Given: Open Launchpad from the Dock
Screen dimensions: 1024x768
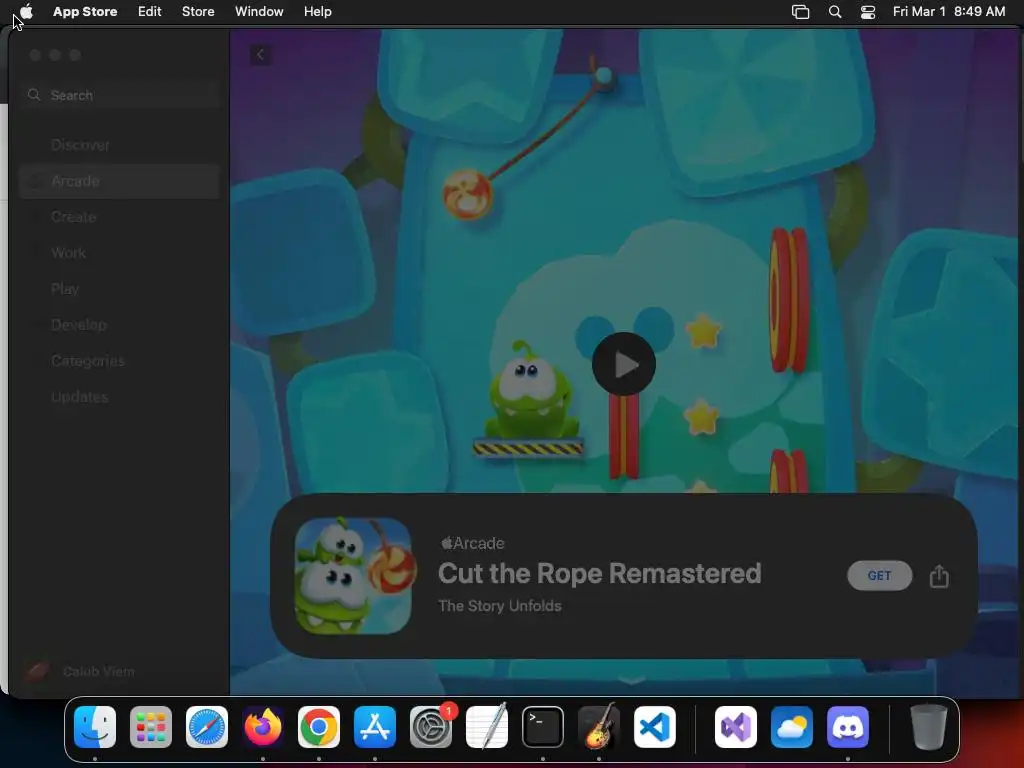Looking at the screenshot, I should [x=151, y=727].
